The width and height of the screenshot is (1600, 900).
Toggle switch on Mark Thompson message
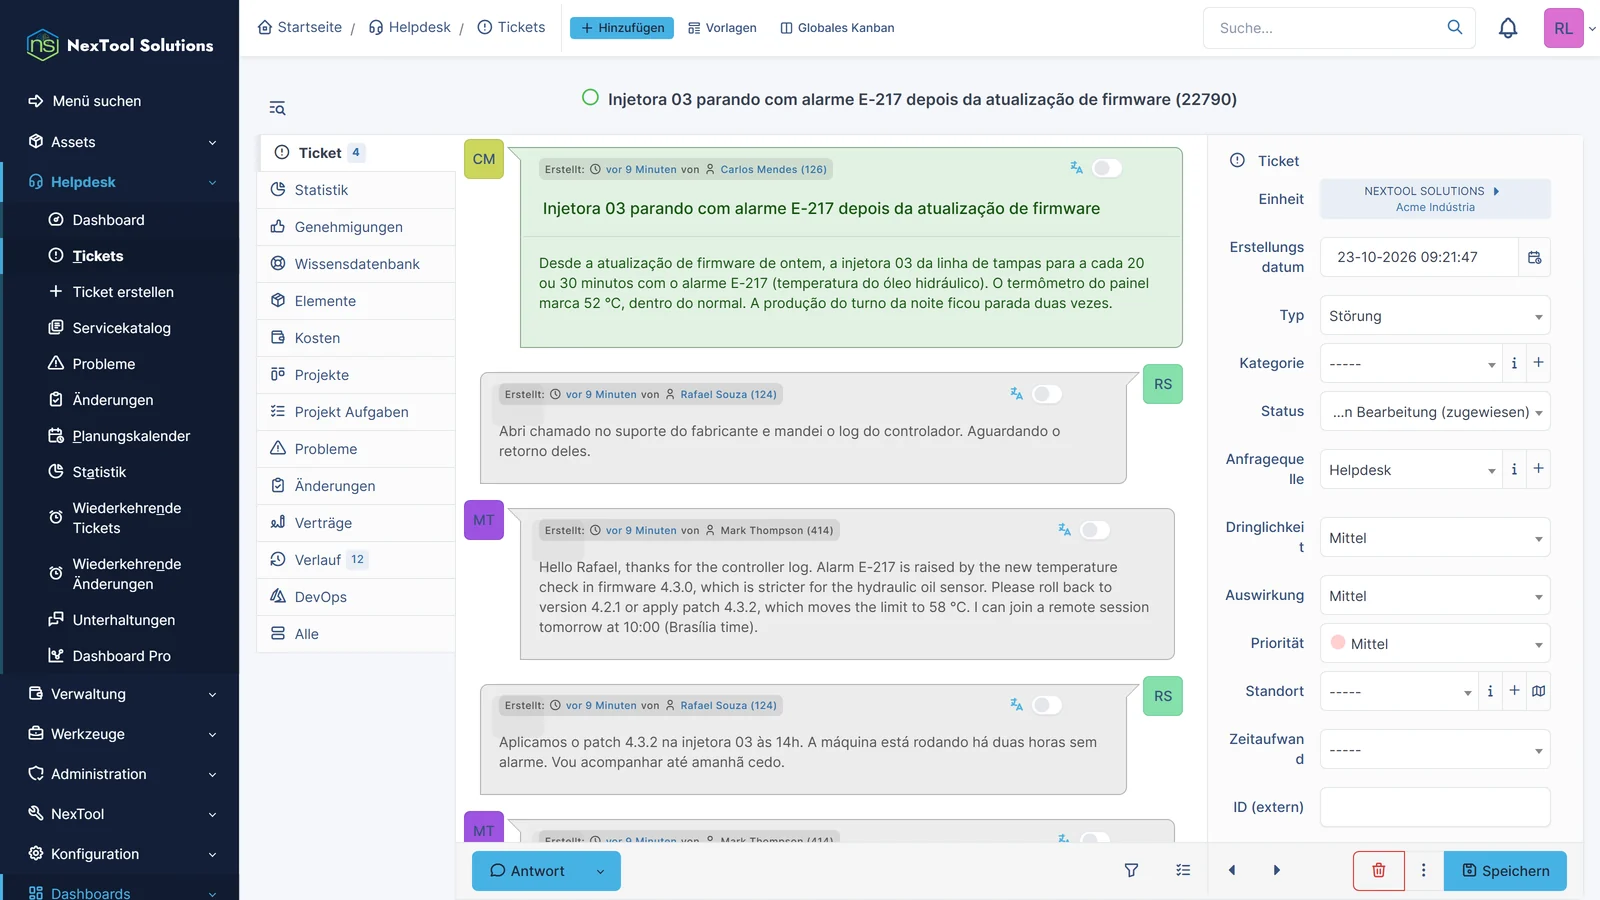1095,530
